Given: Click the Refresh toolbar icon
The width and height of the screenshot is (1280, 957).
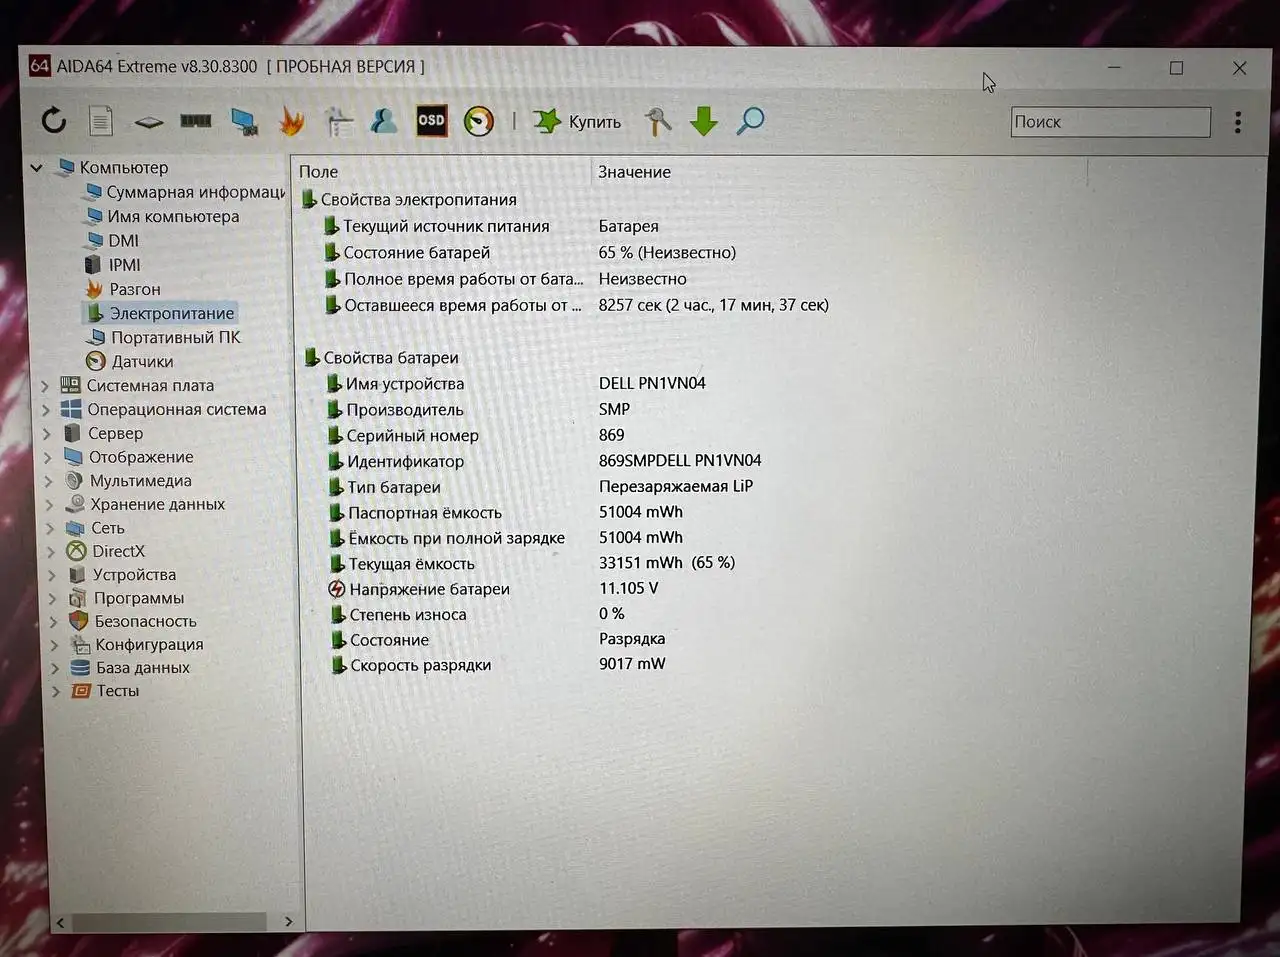Looking at the screenshot, I should pos(54,121).
